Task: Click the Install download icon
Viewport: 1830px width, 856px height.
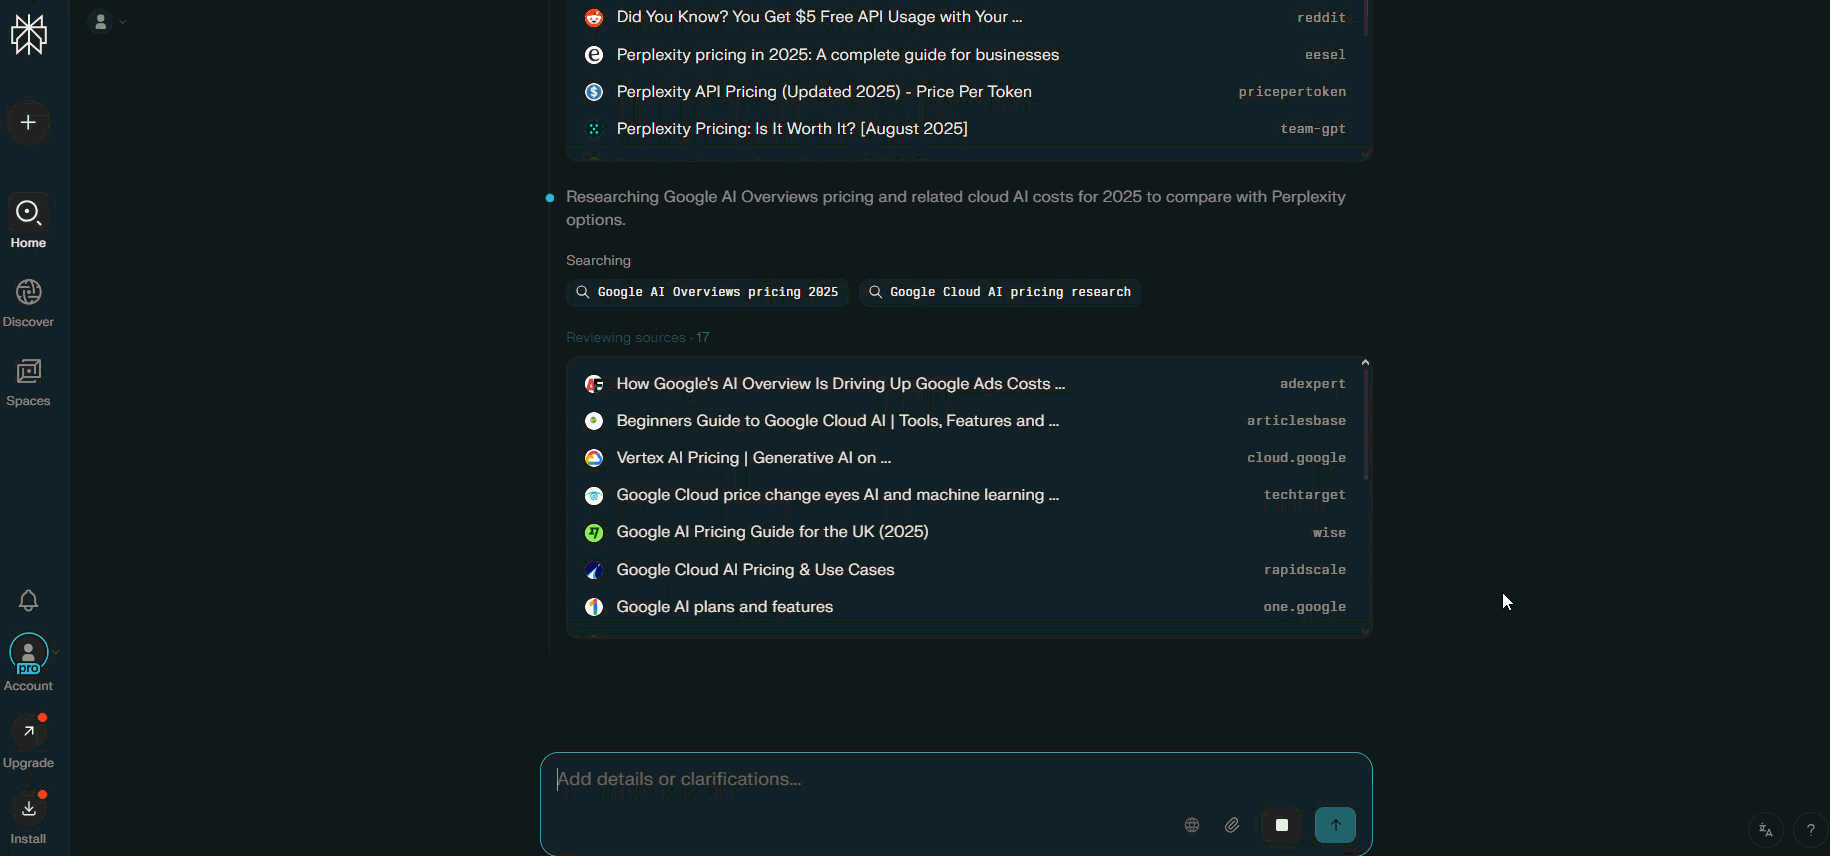Action: click(29, 809)
